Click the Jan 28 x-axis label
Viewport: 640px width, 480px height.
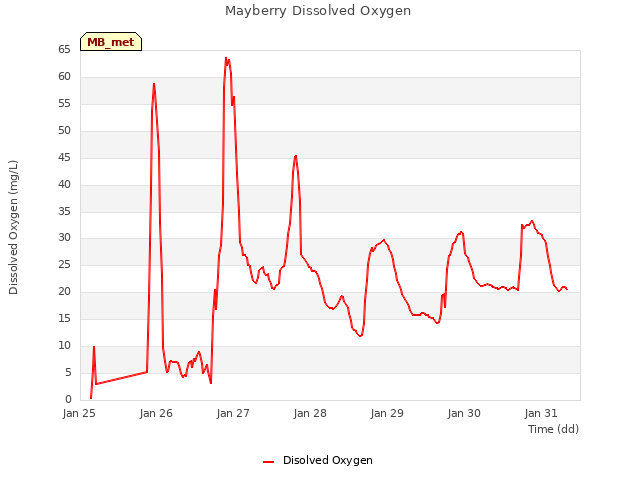pyautogui.click(x=310, y=413)
